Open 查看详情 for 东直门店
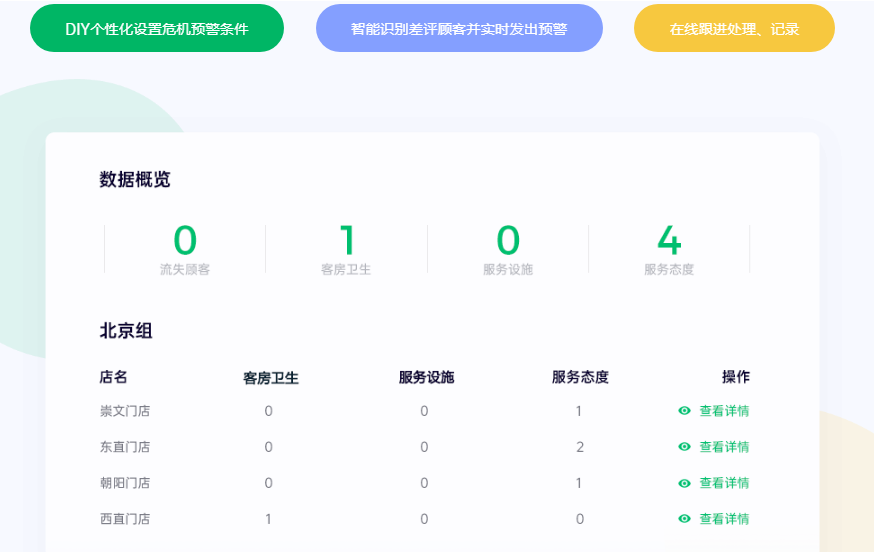Viewport: 874px width, 552px height. point(724,447)
